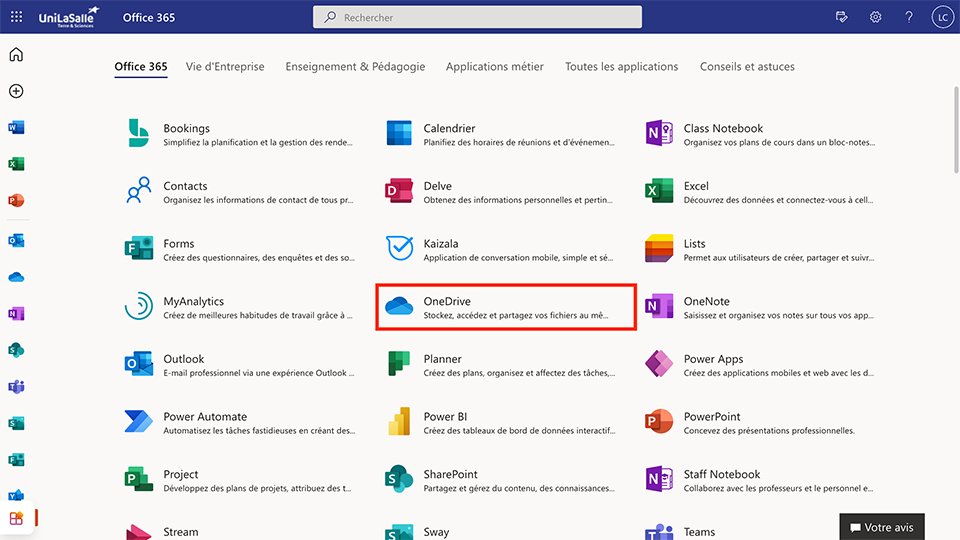Open the Forms app link
The image size is (960, 540).
(x=239, y=249)
